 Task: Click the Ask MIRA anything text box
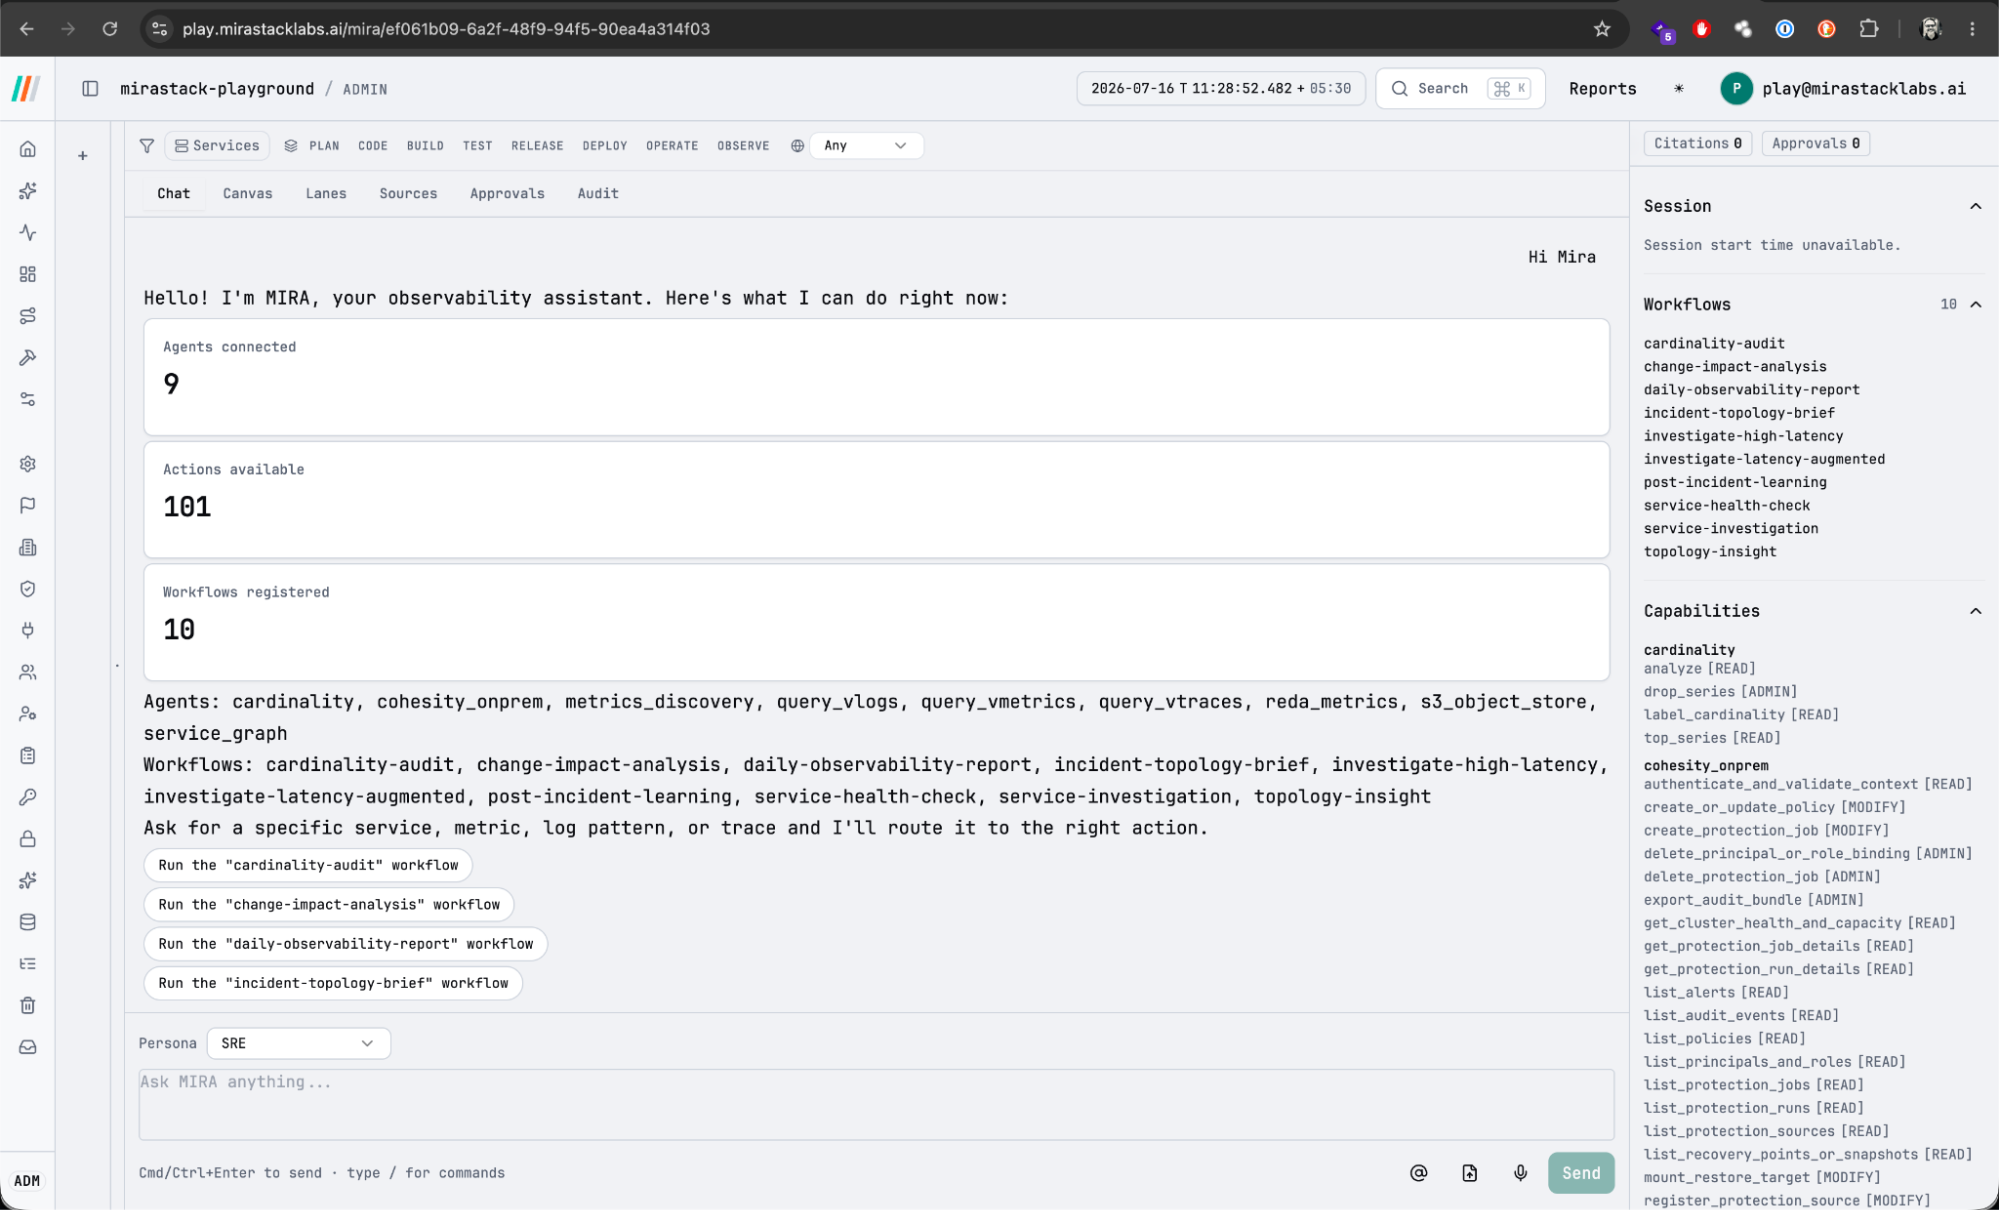pos(876,1105)
